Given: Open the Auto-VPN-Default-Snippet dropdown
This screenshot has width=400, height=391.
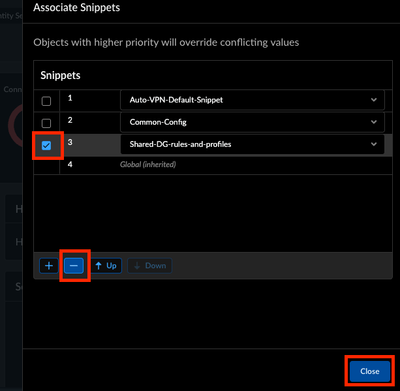Looking at the screenshot, I should (x=252, y=100).
